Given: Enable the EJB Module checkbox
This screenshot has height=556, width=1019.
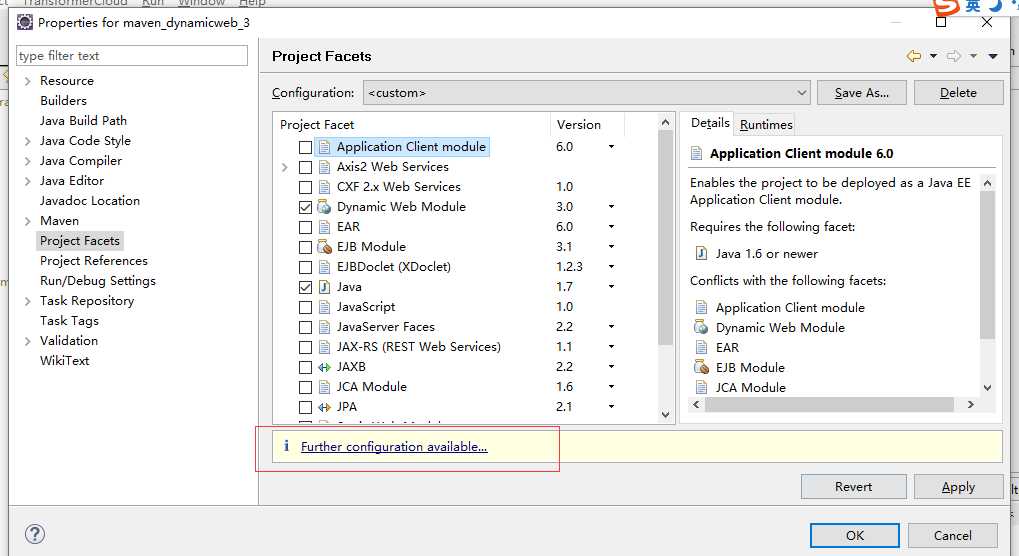Looking at the screenshot, I should click(305, 247).
